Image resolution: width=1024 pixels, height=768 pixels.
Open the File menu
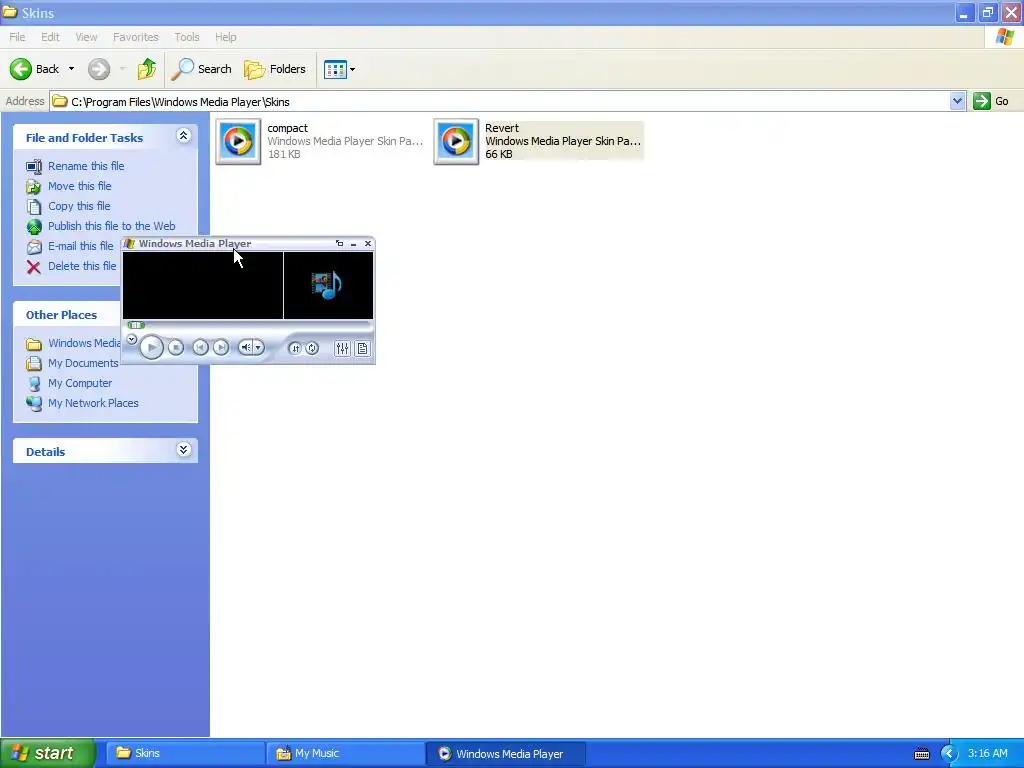pos(17,37)
